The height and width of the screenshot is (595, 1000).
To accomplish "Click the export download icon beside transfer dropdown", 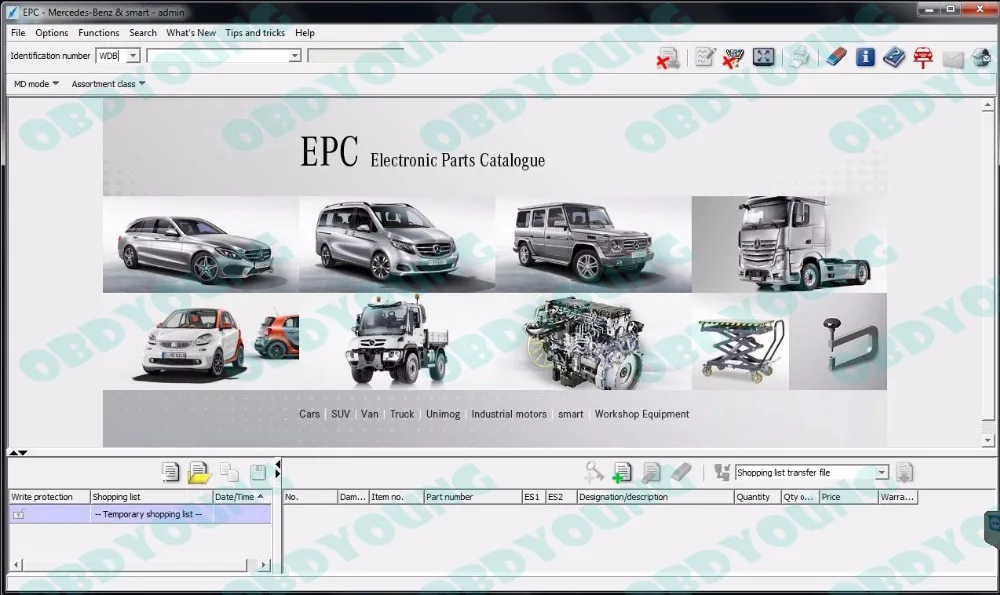I will [904, 473].
